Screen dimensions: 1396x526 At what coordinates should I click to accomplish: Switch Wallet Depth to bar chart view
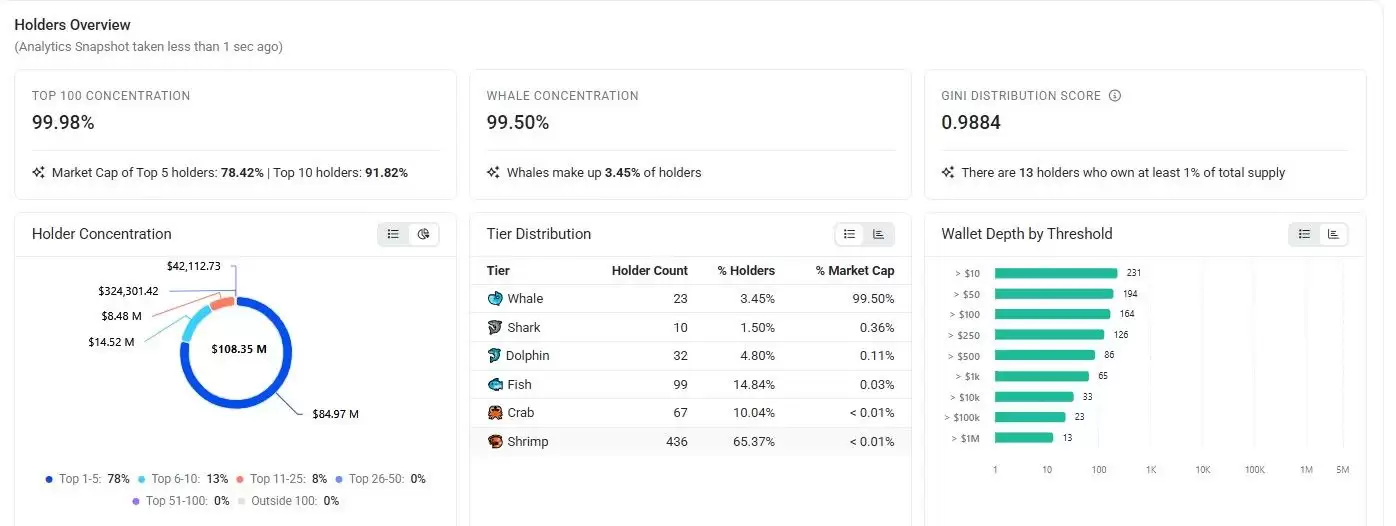pos(1333,234)
